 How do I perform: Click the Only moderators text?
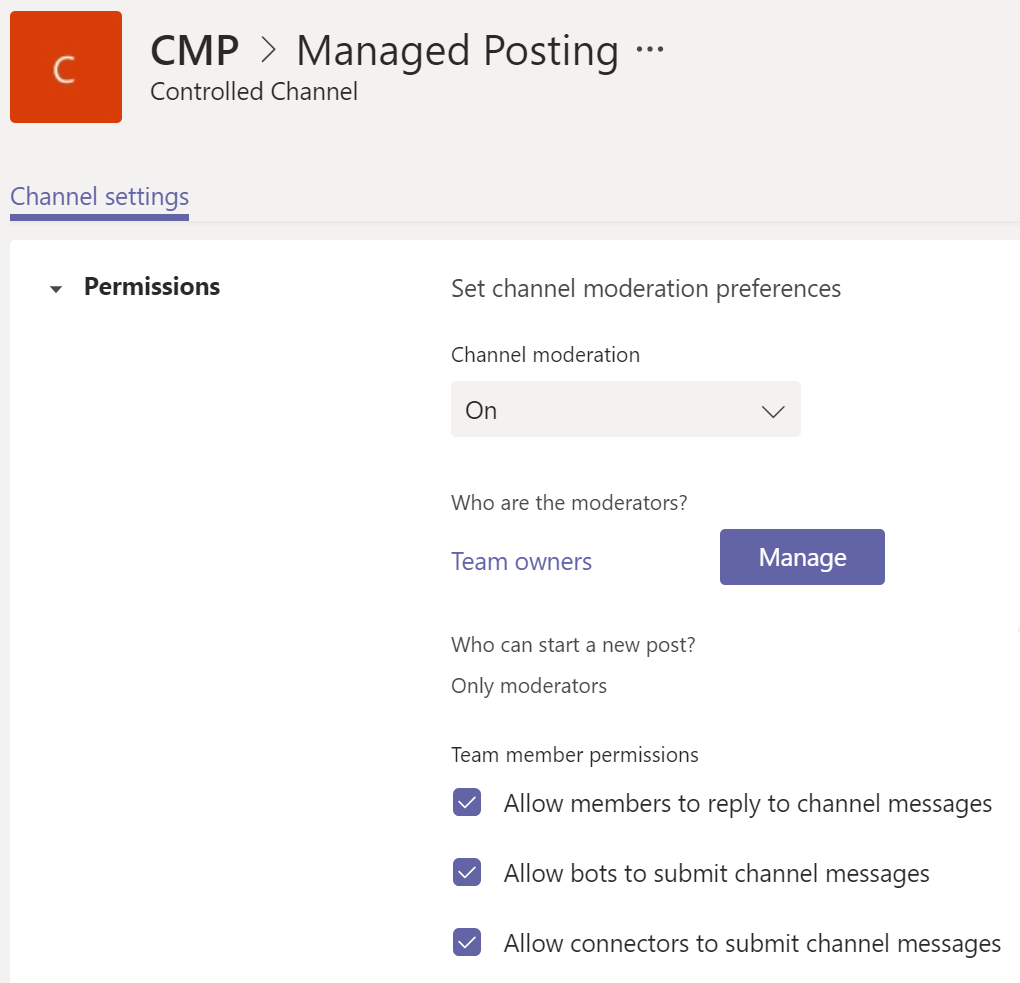pyautogui.click(x=529, y=686)
